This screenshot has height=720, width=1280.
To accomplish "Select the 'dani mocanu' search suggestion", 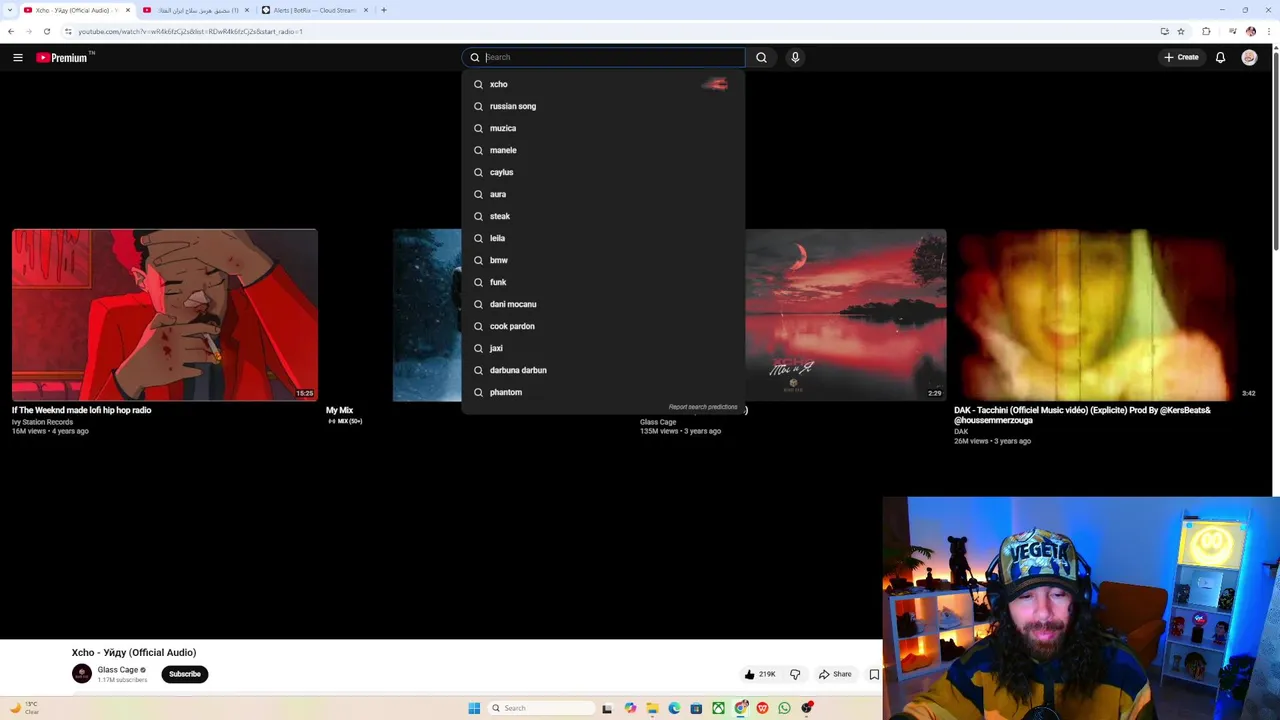I will pos(603,304).
